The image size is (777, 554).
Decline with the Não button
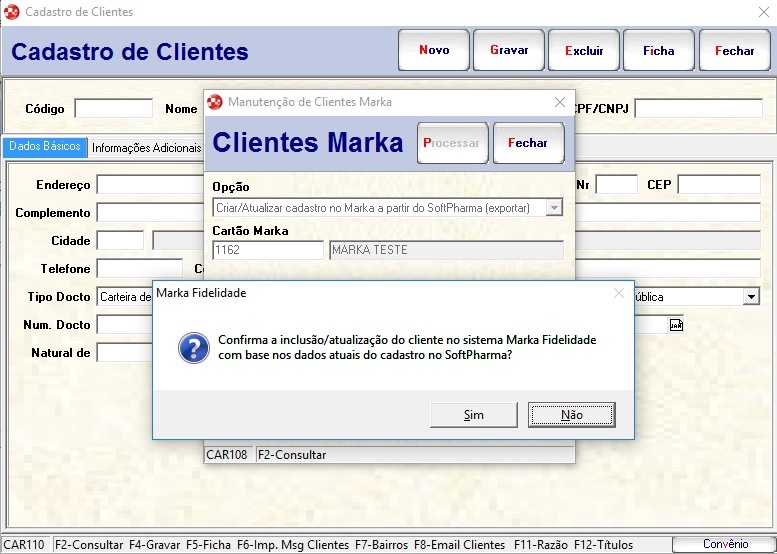(572, 415)
